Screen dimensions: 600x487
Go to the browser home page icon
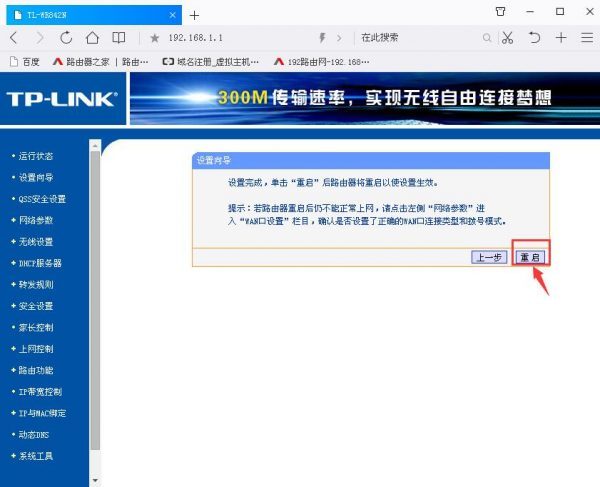tap(92, 38)
